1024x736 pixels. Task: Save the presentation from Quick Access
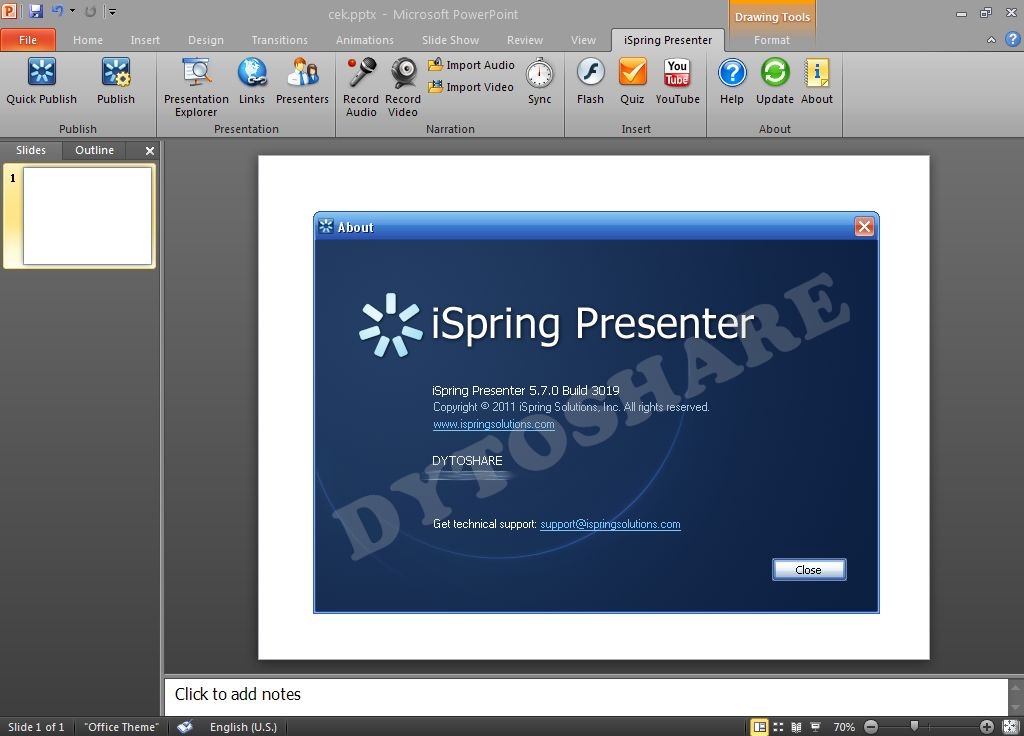click(x=35, y=11)
